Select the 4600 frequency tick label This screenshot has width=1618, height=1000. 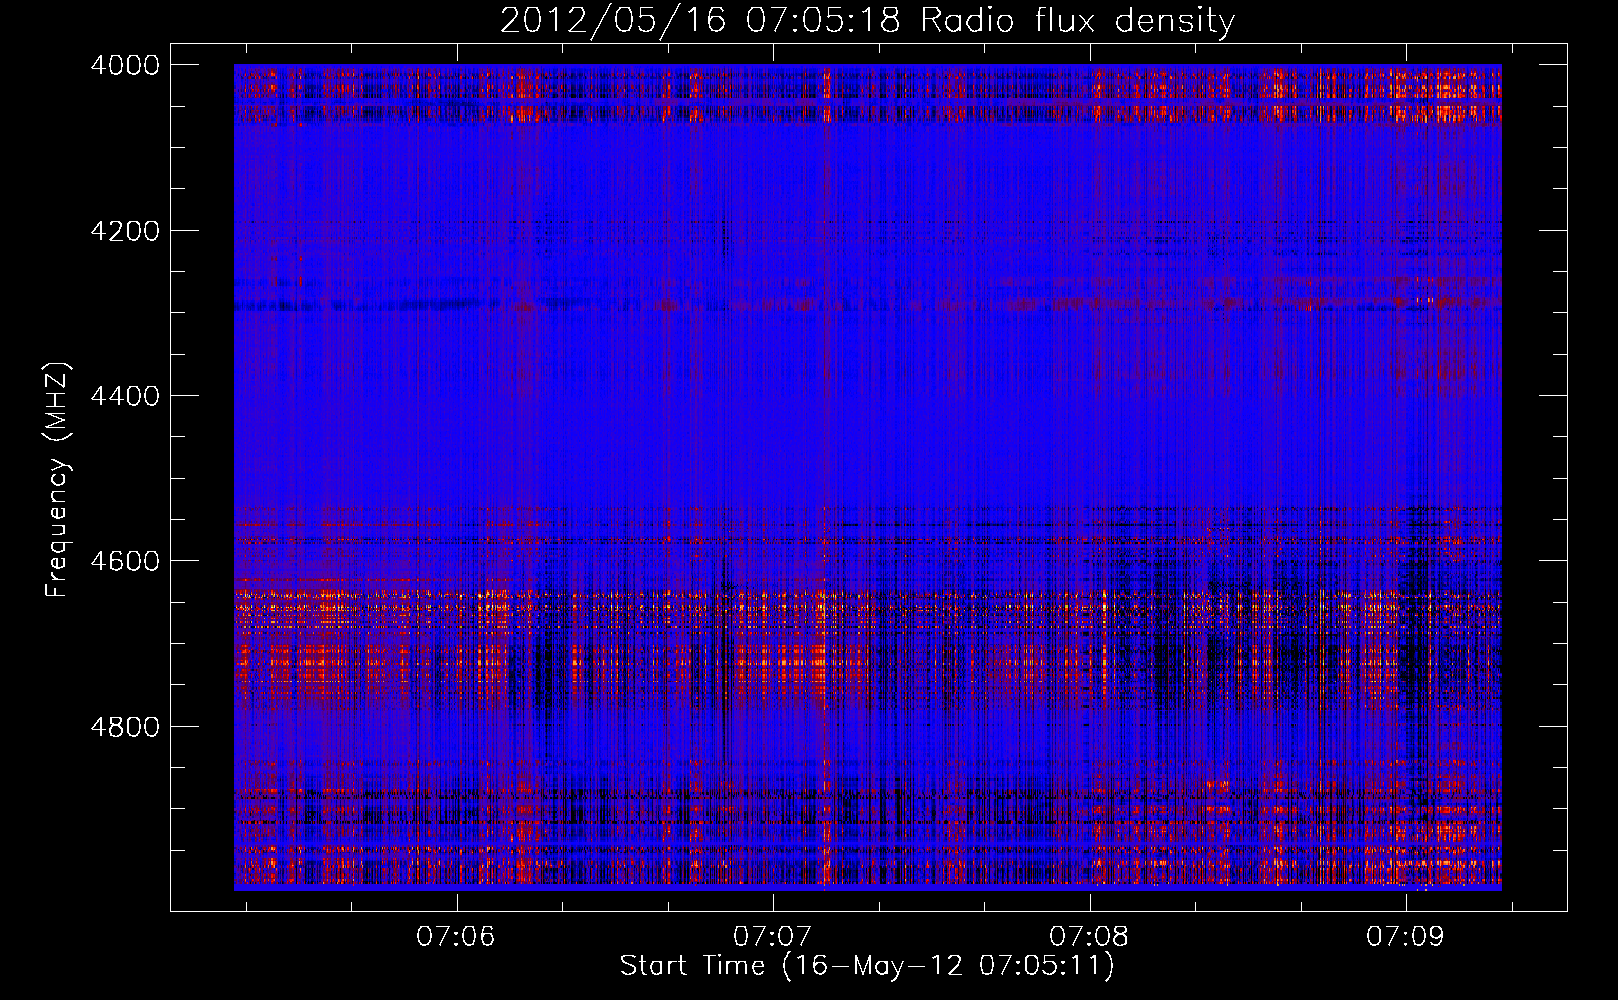coord(125,561)
